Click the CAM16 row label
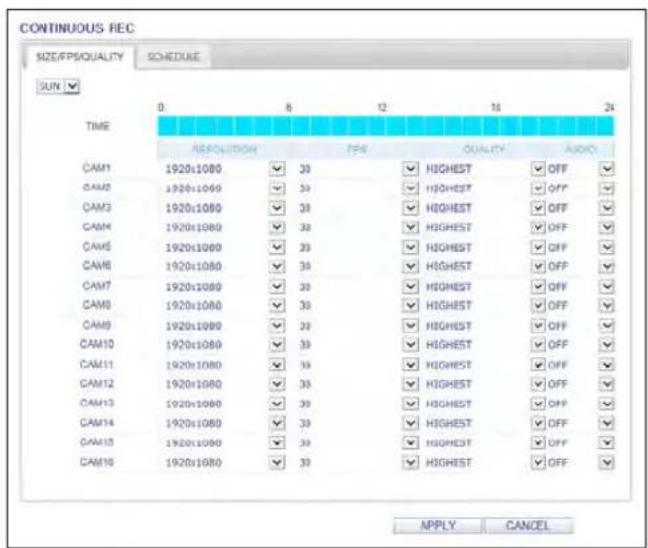 pos(97,461)
